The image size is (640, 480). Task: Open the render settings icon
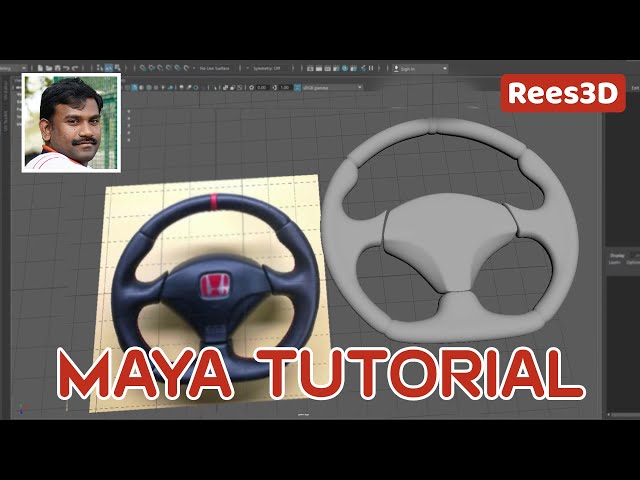point(336,68)
